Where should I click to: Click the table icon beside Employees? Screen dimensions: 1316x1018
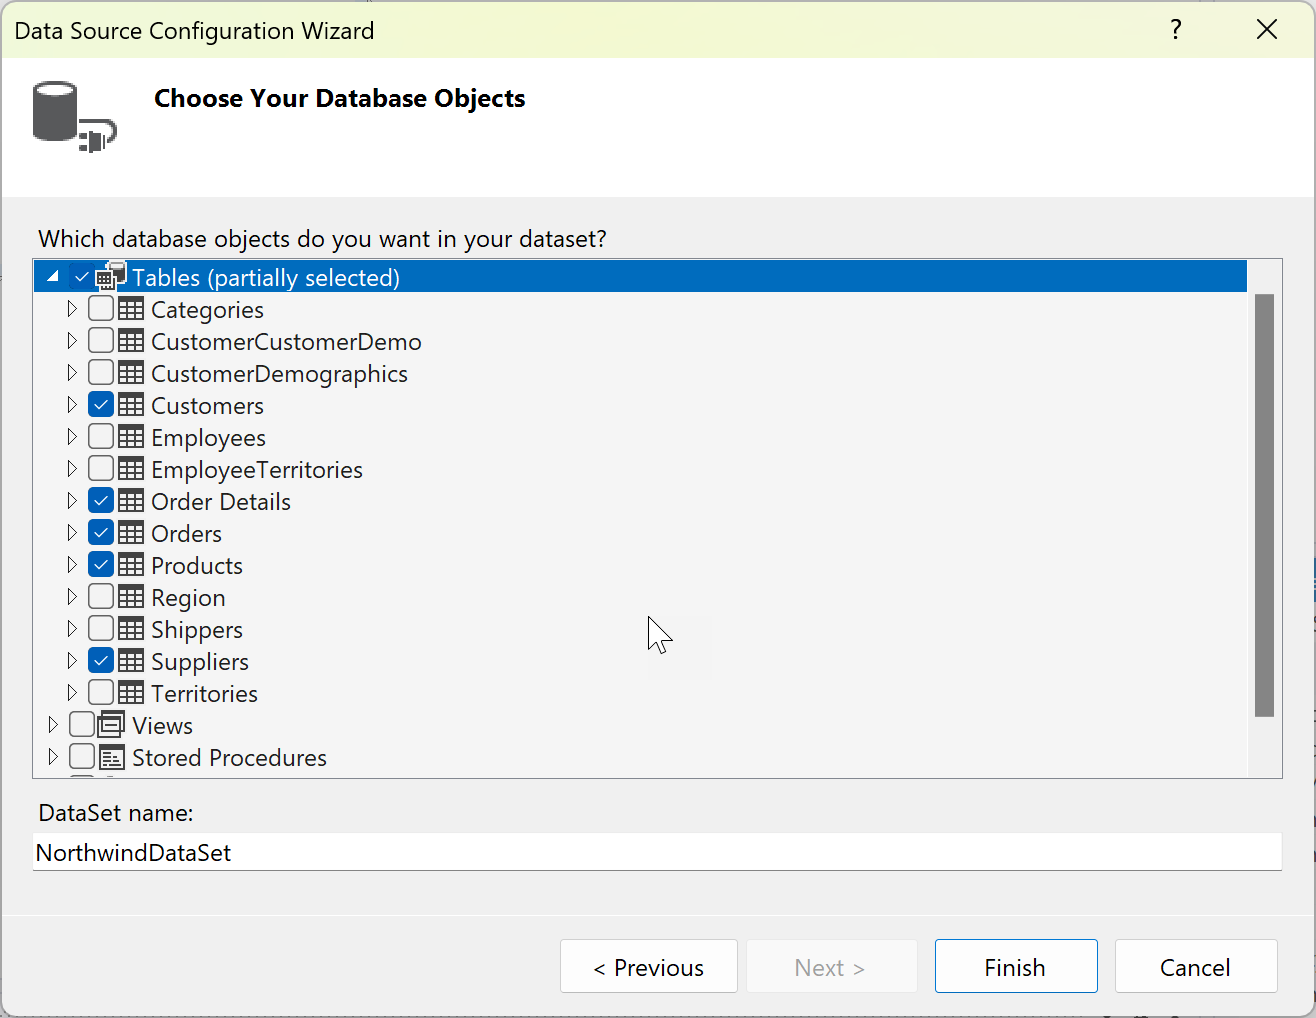click(x=131, y=437)
